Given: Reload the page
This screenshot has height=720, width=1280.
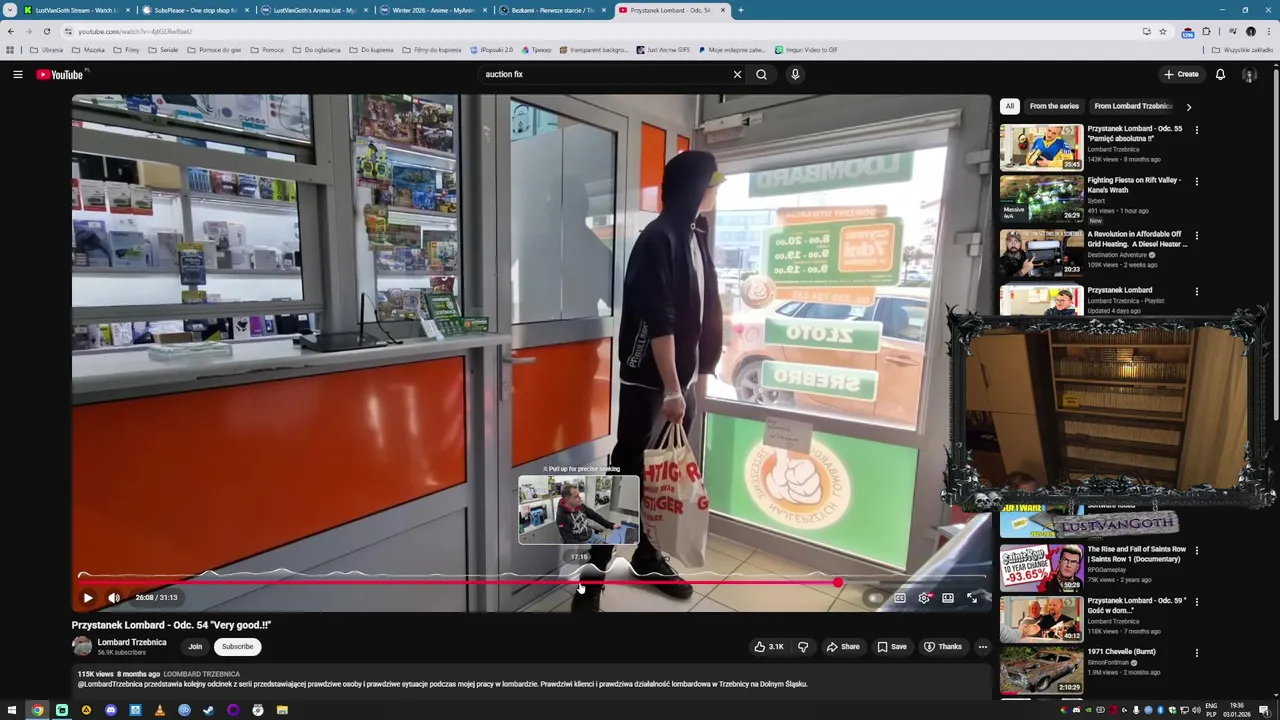Looking at the screenshot, I should [x=46, y=31].
